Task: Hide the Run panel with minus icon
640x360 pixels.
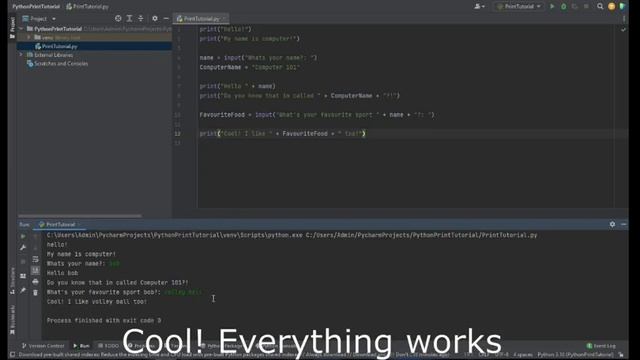Action: [623, 224]
